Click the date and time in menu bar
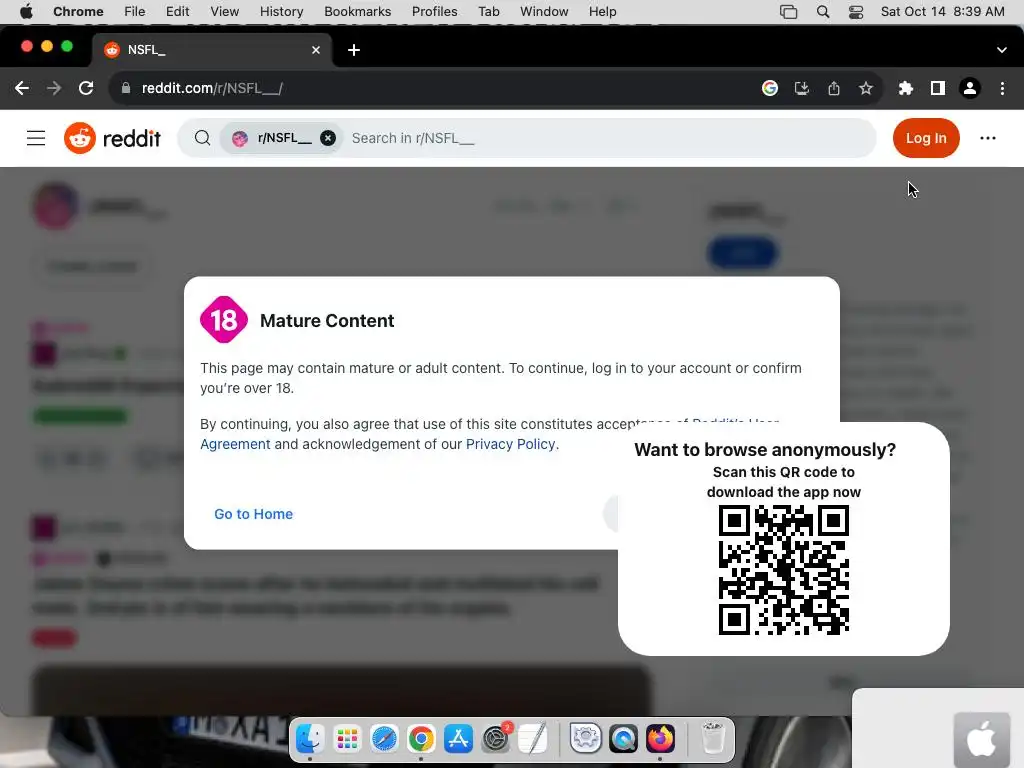This screenshot has height=768, width=1024. [x=942, y=11]
